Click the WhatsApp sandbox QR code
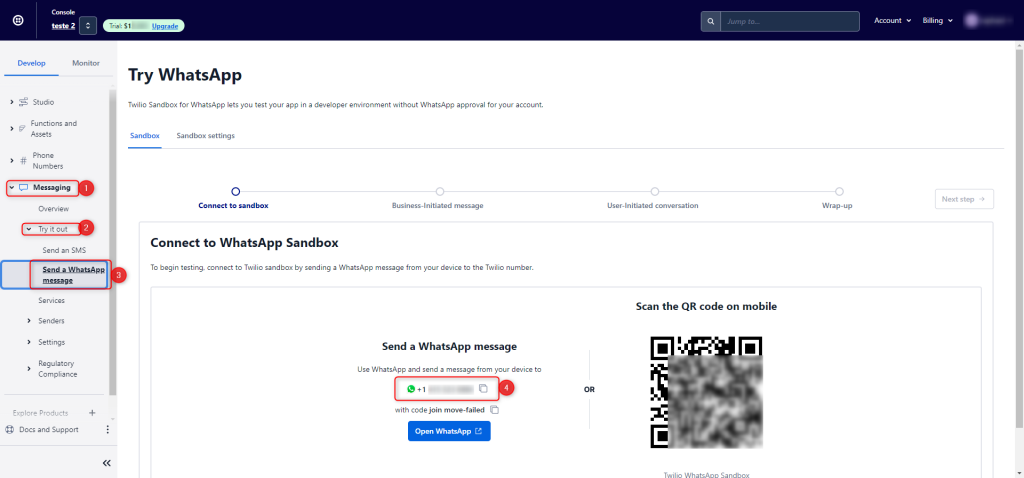Image resolution: width=1024 pixels, height=478 pixels. [706, 392]
